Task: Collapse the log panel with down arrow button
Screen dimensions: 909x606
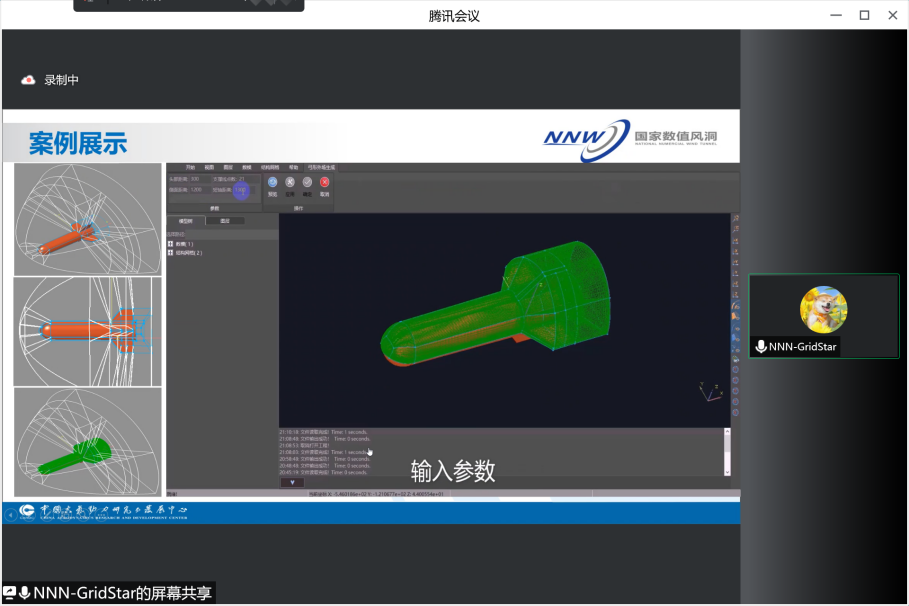Action: tap(293, 482)
